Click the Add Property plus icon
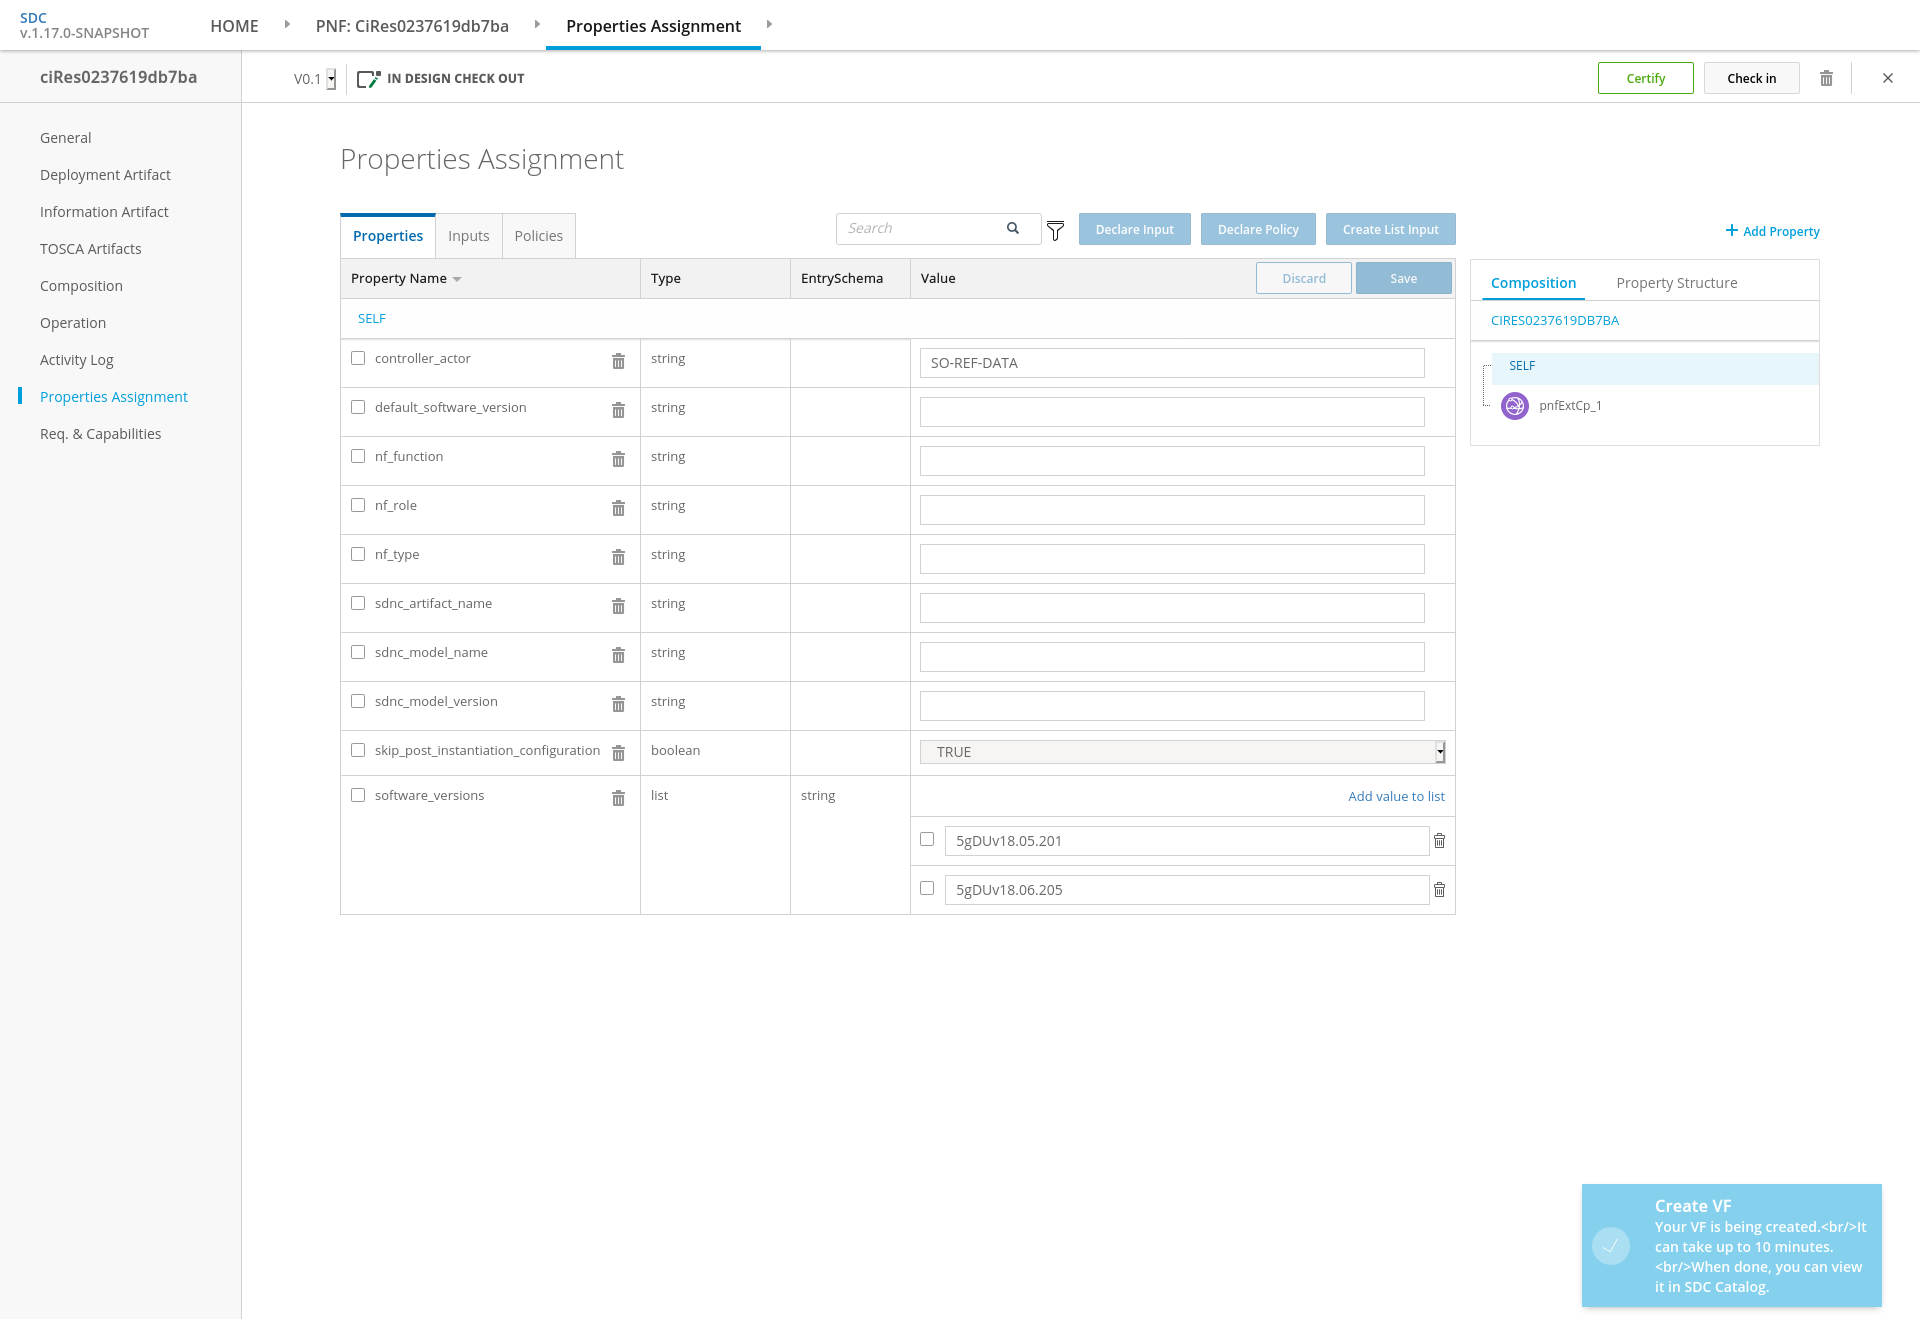This screenshot has width=1920, height=1319. (1731, 230)
